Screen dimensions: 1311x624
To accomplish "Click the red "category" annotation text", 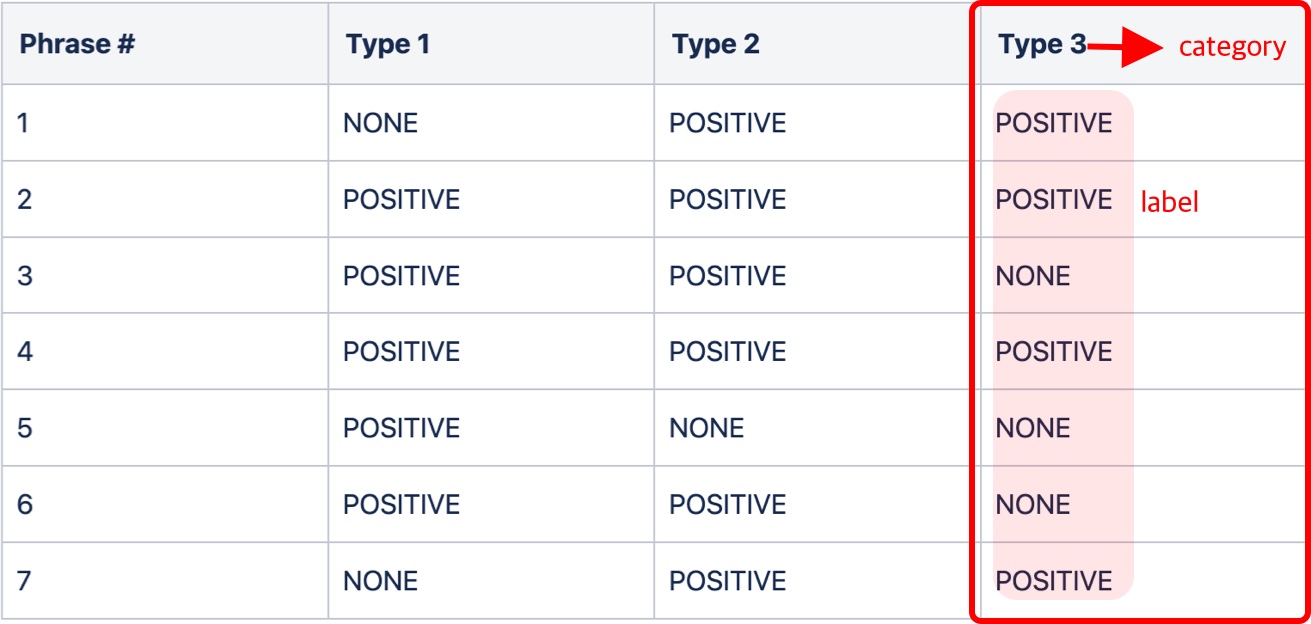I will tap(1232, 47).
